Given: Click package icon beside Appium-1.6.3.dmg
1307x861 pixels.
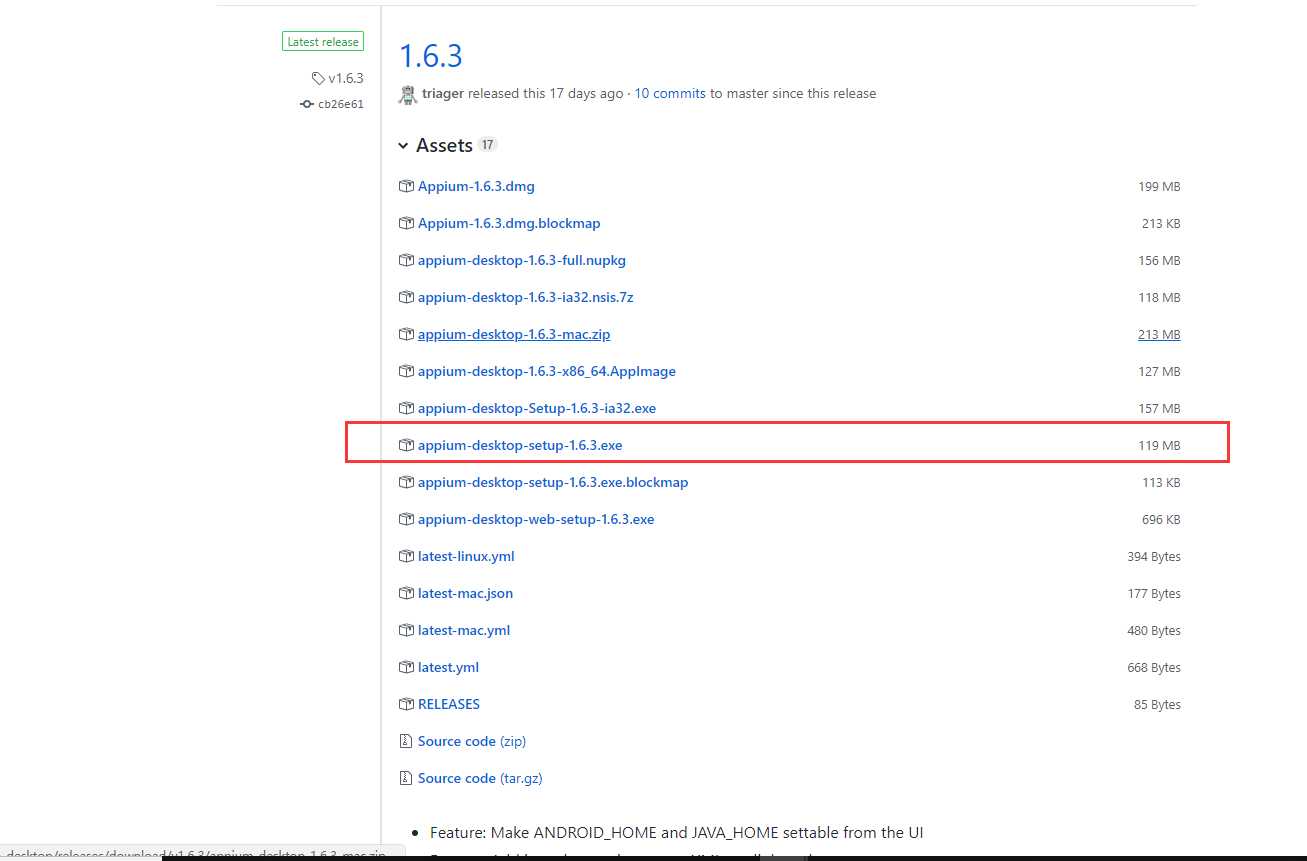Looking at the screenshot, I should (x=406, y=187).
